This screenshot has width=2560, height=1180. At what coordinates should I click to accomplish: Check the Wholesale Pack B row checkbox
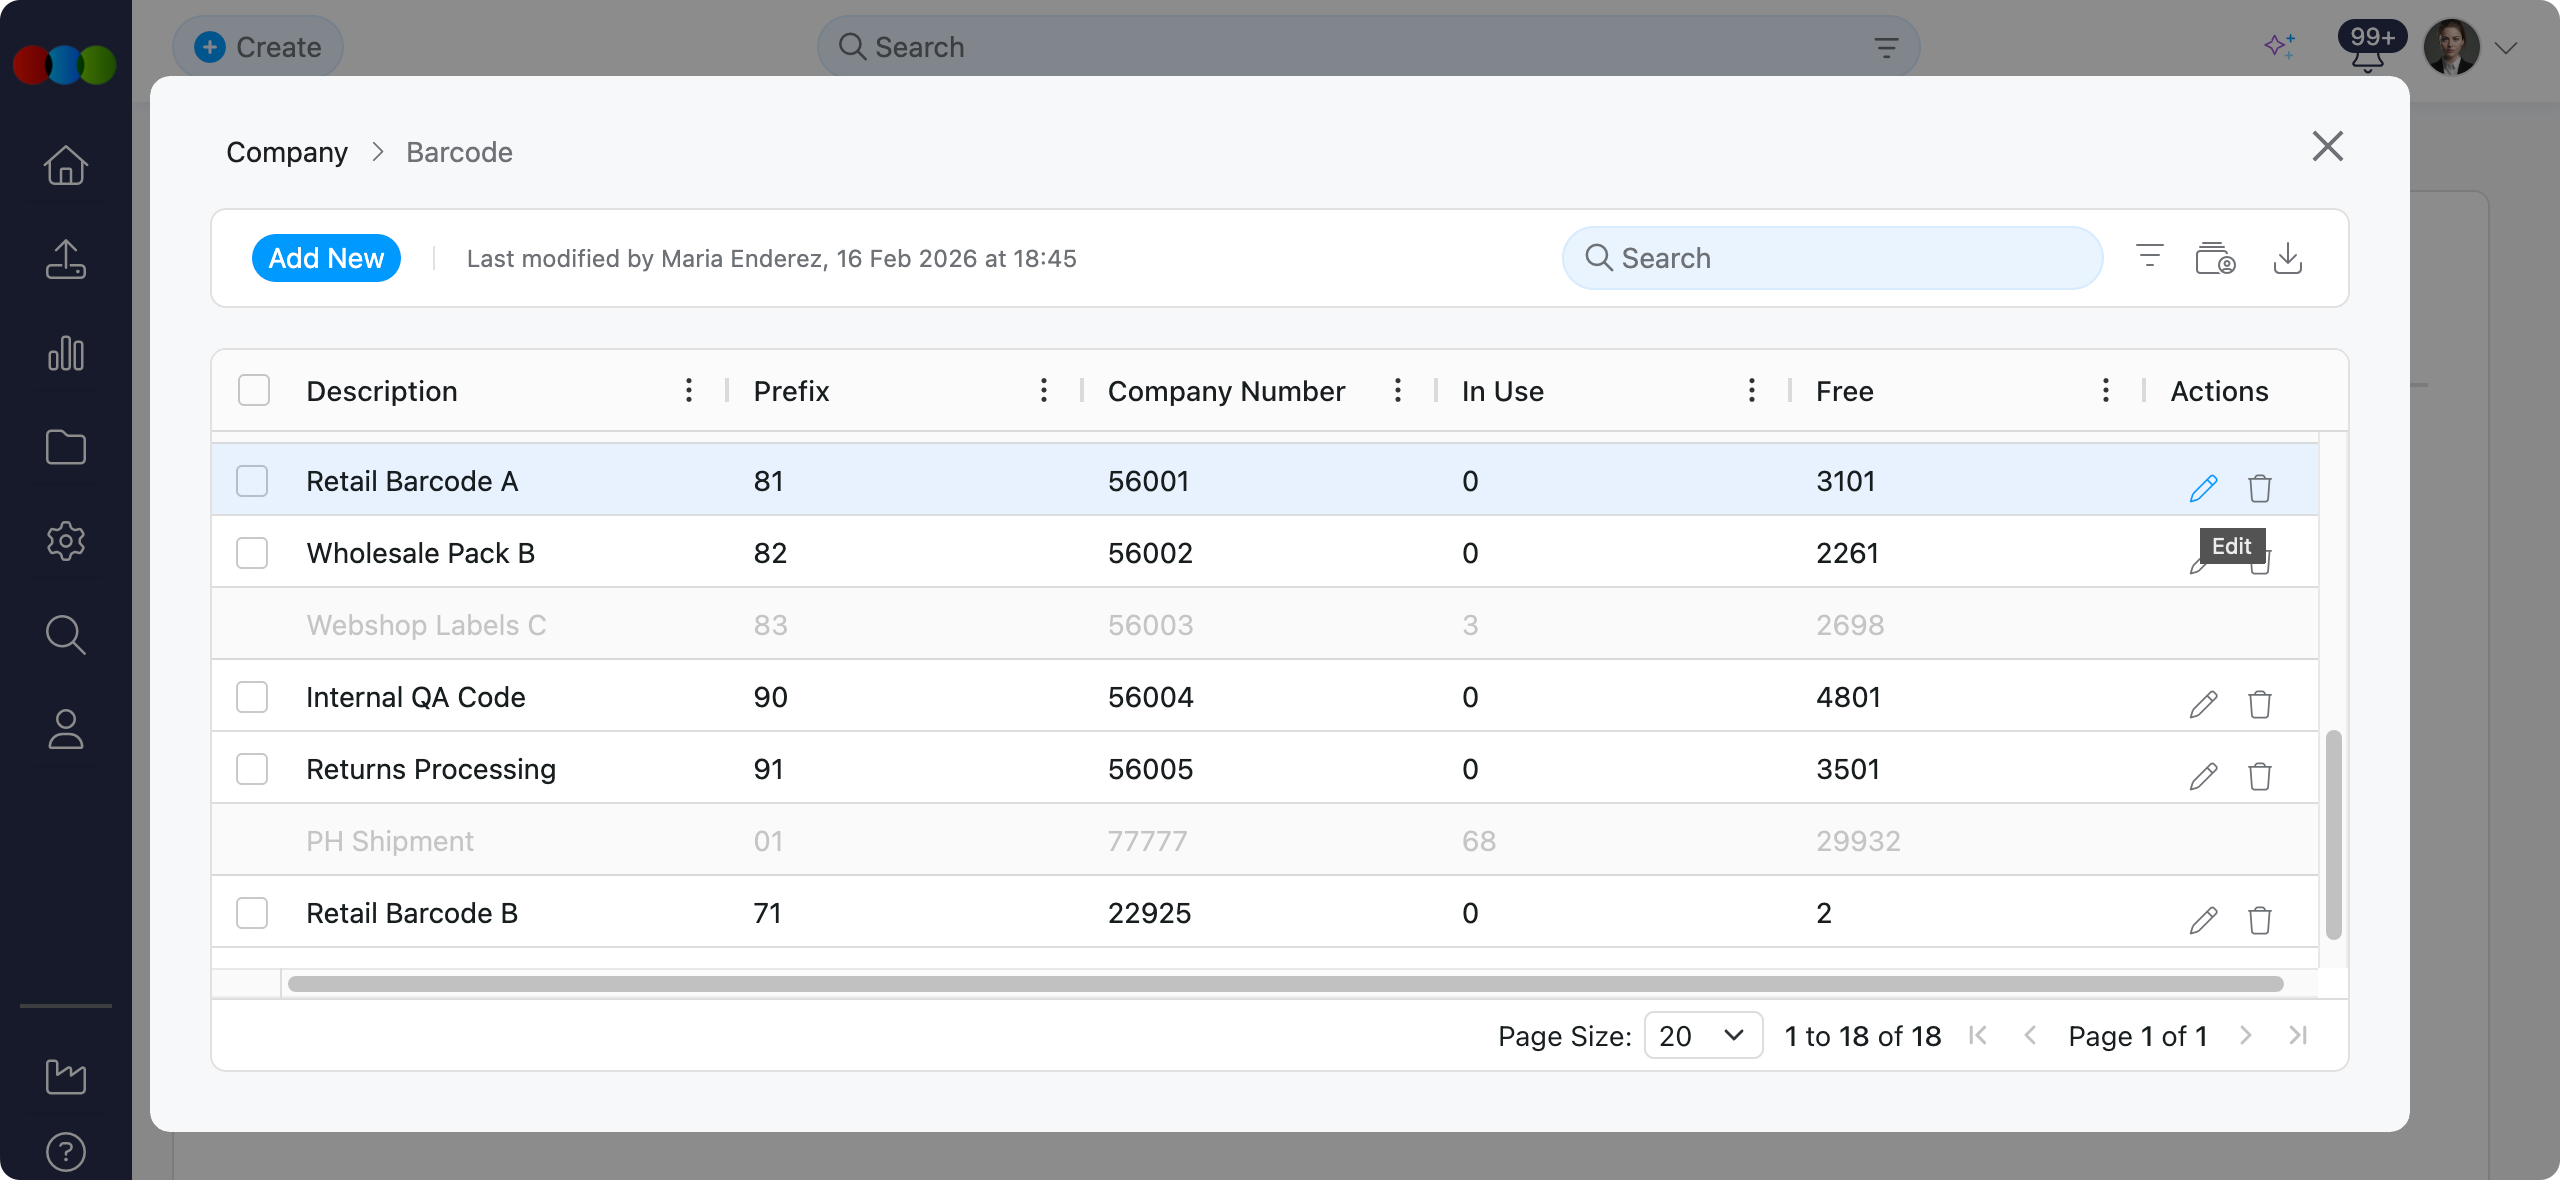[x=252, y=553]
